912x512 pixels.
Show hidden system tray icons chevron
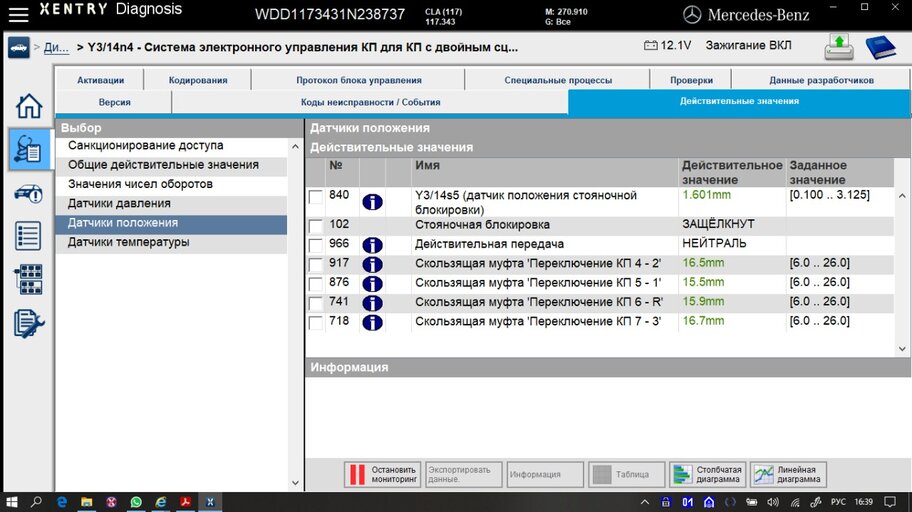tap(644, 502)
